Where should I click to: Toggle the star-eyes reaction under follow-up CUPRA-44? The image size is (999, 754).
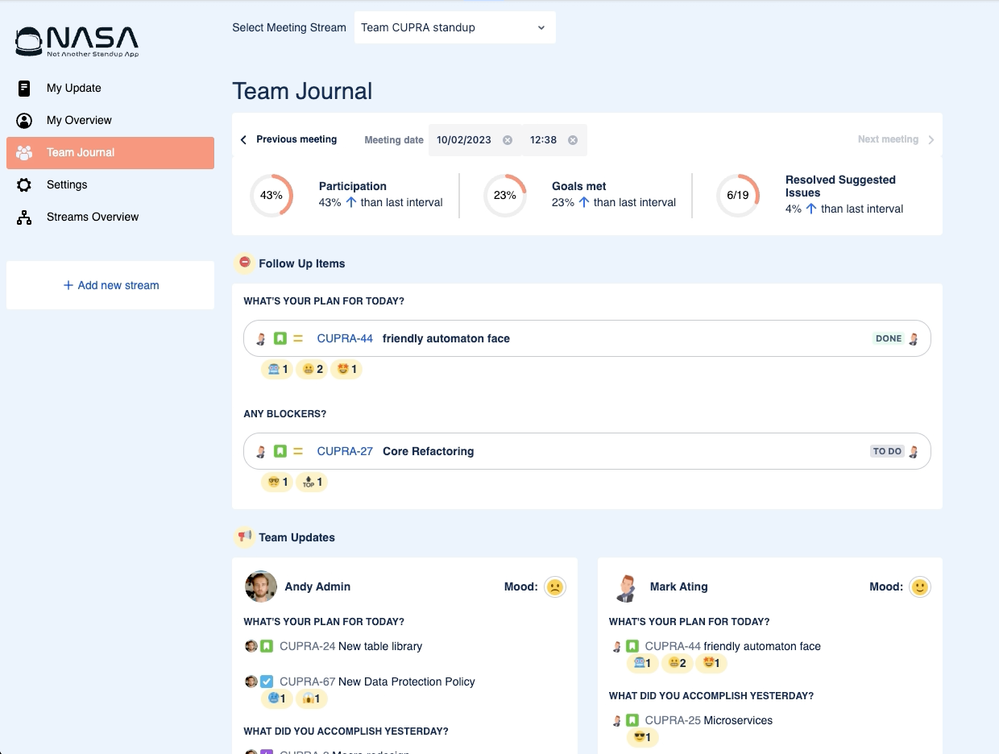pyautogui.click(x=346, y=369)
